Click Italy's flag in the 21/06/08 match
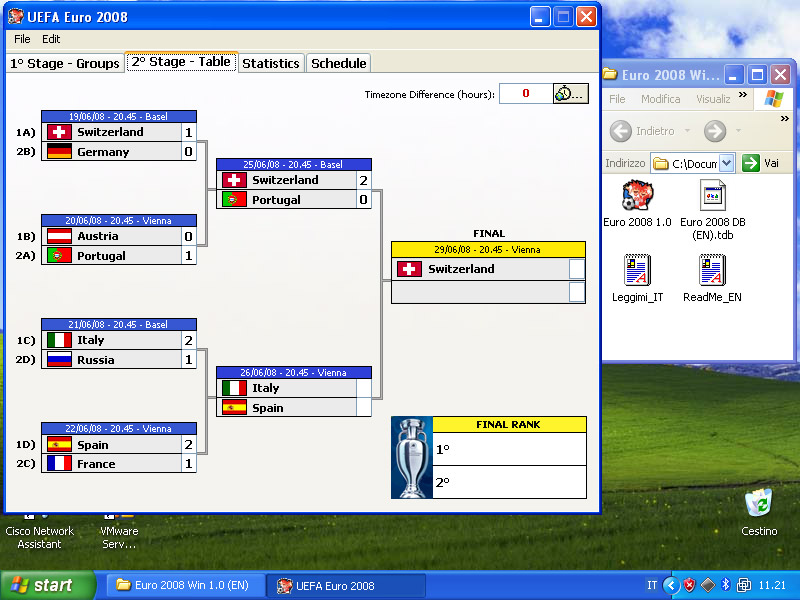The height and width of the screenshot is (600, 800). click(59, 340)
